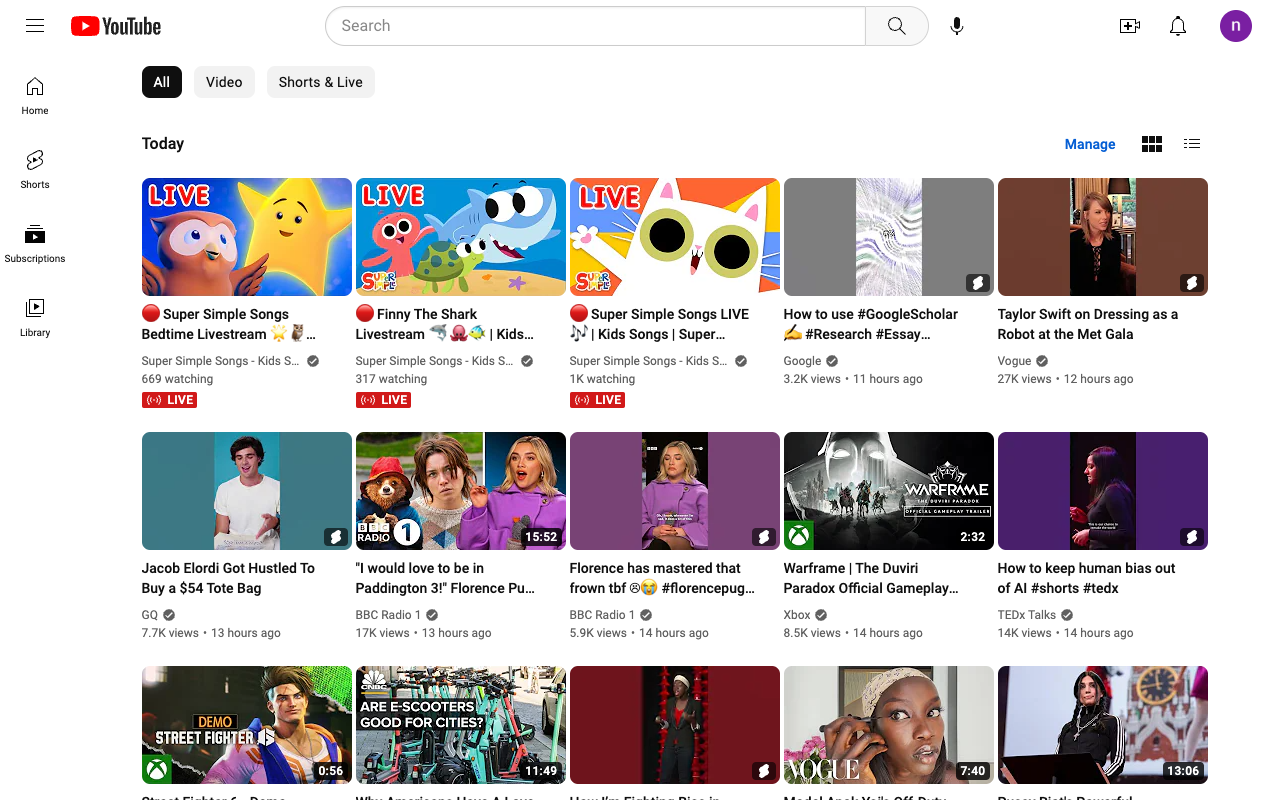Select the All filter chip
The width and height of the screenshot is (1280, 800).
(x=162, y=82)
